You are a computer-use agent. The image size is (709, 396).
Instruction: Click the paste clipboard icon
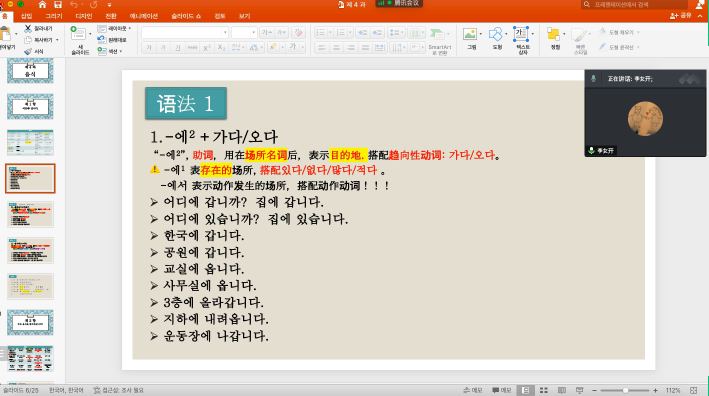[x=5, y=33]
